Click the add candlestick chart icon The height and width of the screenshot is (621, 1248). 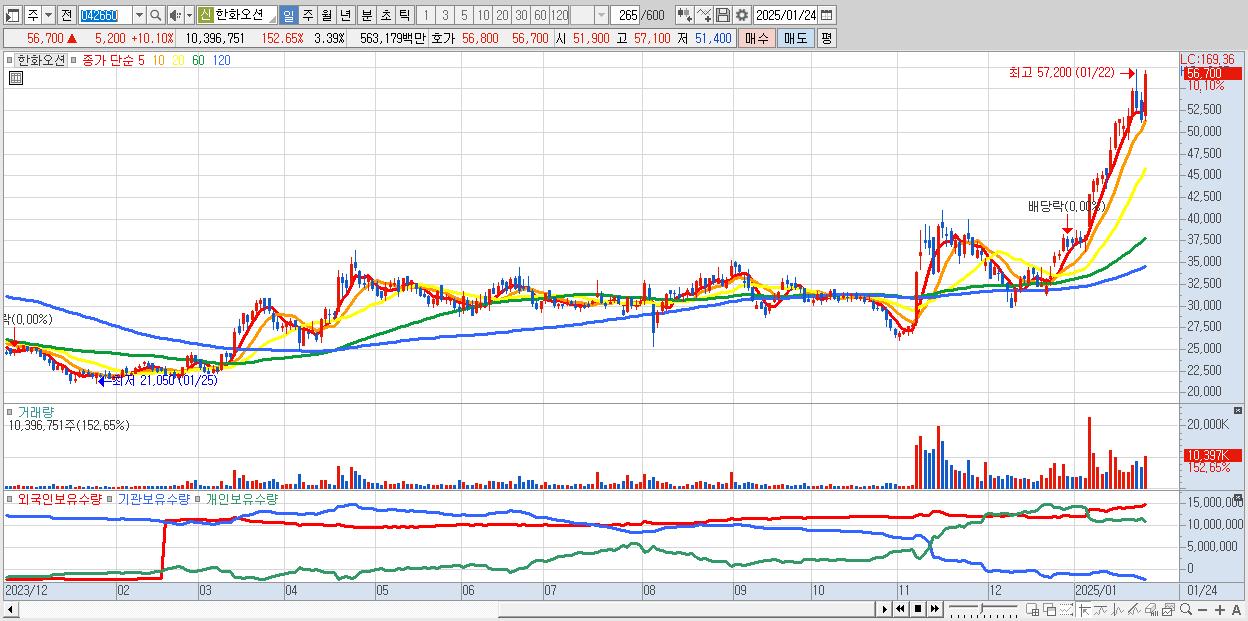[684, 15]
